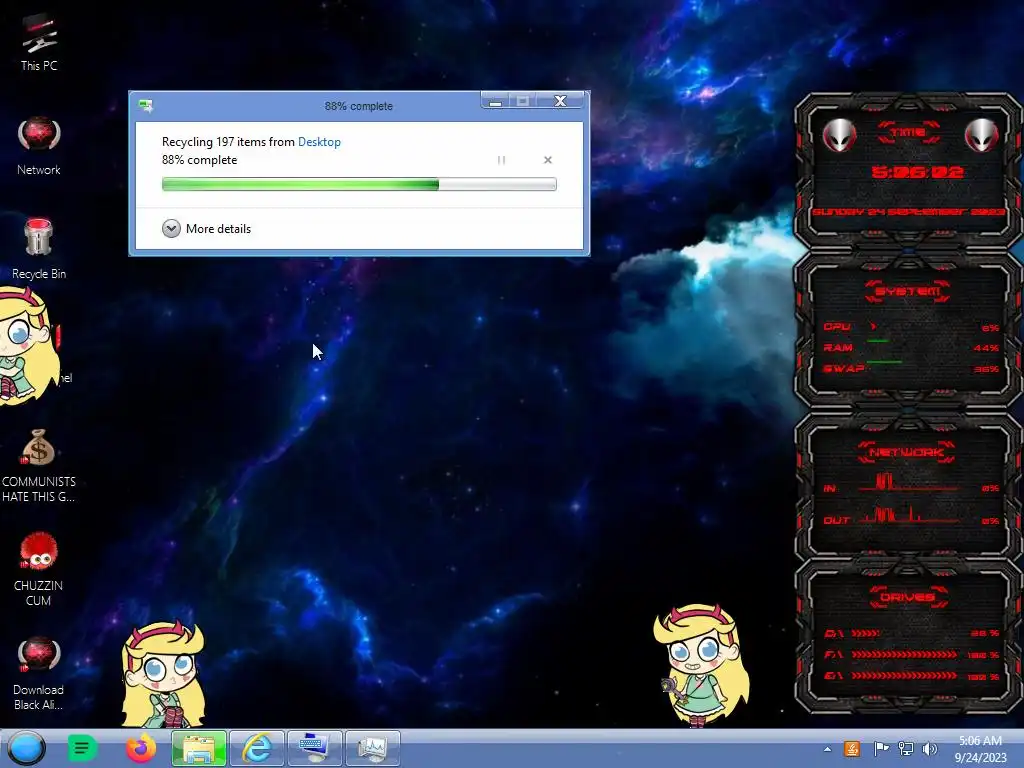Image resolution: width=1024 pixels, height=768 pixels.
Task: Click the Desktop link in recycling dialog
Action: tap(319, 142)
